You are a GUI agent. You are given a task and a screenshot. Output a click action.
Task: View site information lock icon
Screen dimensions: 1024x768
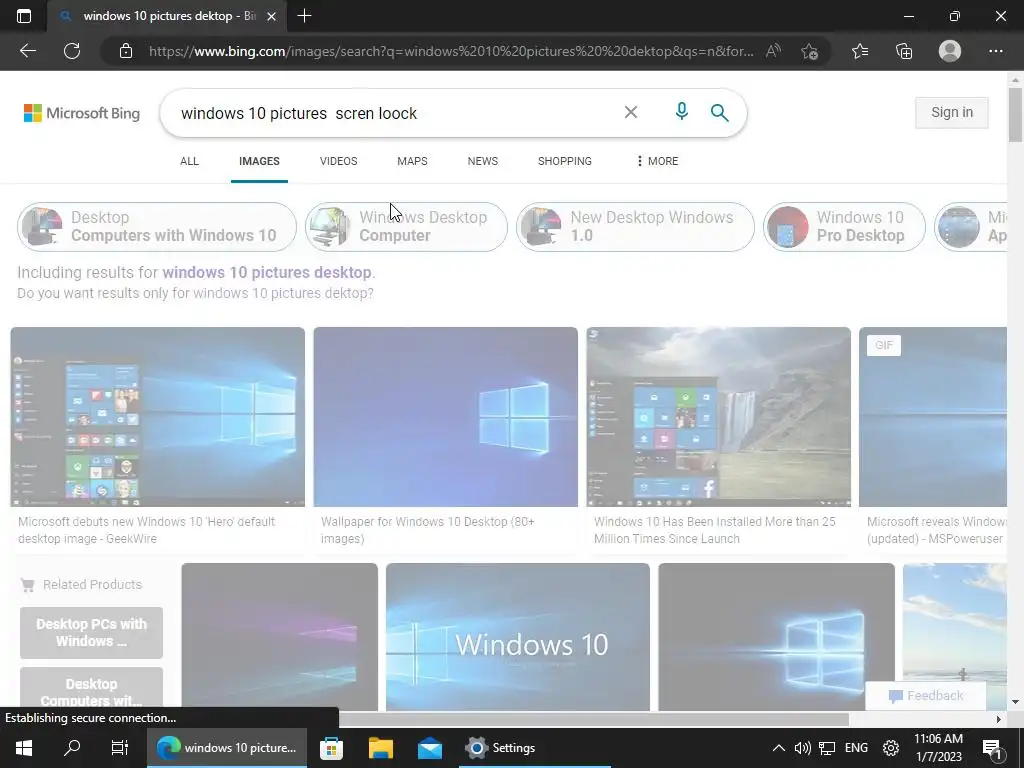(126, 51)
